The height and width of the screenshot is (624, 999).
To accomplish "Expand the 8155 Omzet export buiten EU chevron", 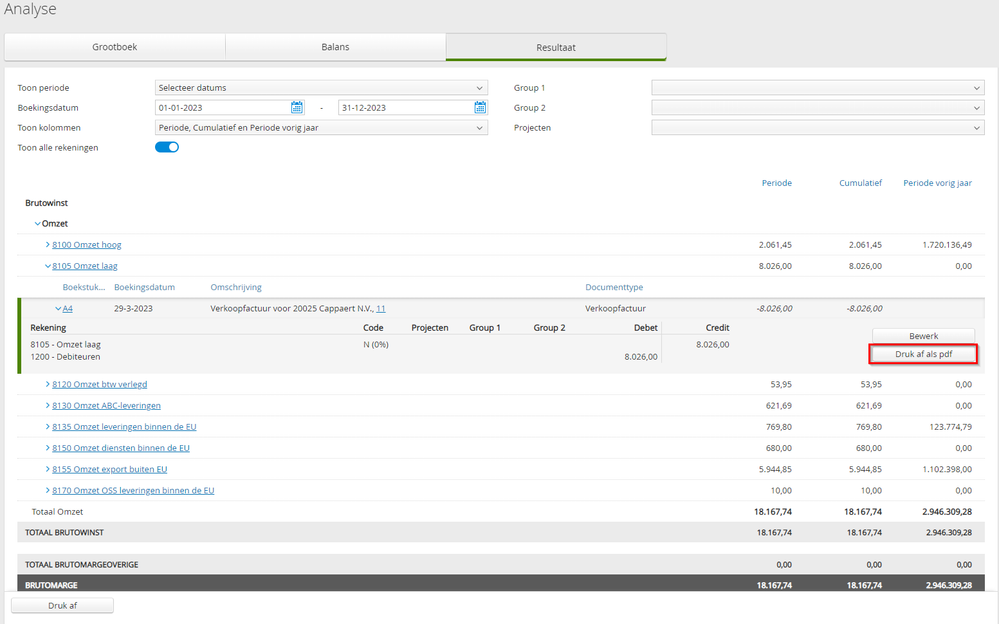I will 48,469.
